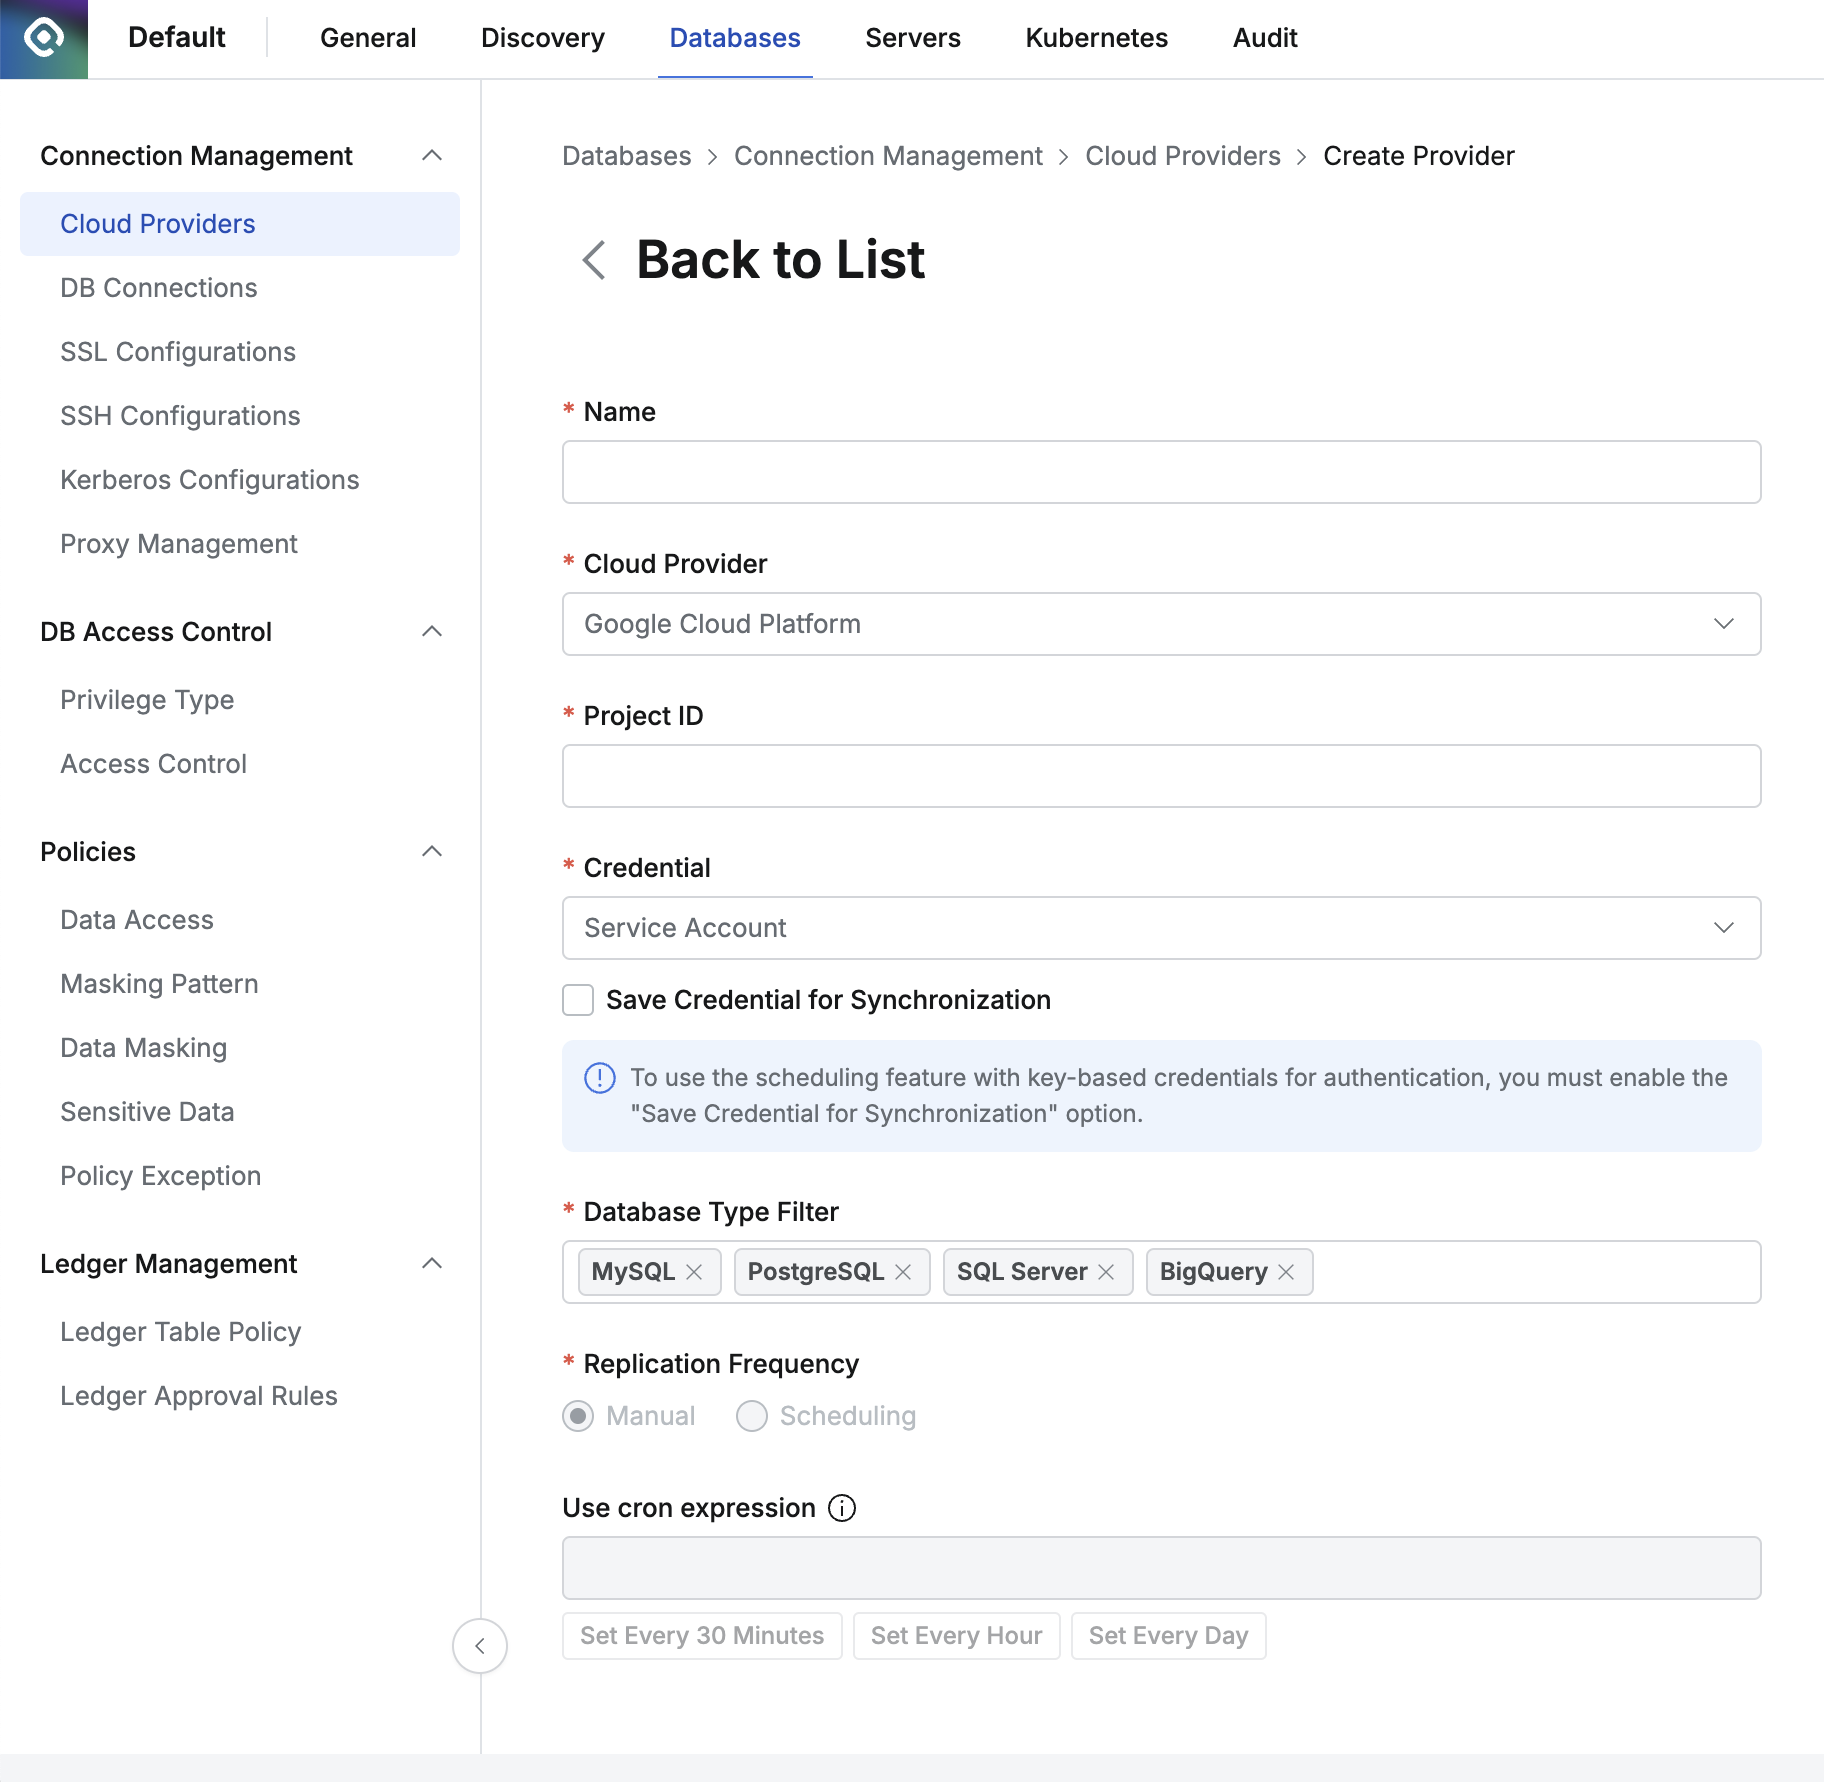Remove the PostgreSQL filter tag
The height and width of the screenshot is (1782, 1824).
(x=904, y=1271)
